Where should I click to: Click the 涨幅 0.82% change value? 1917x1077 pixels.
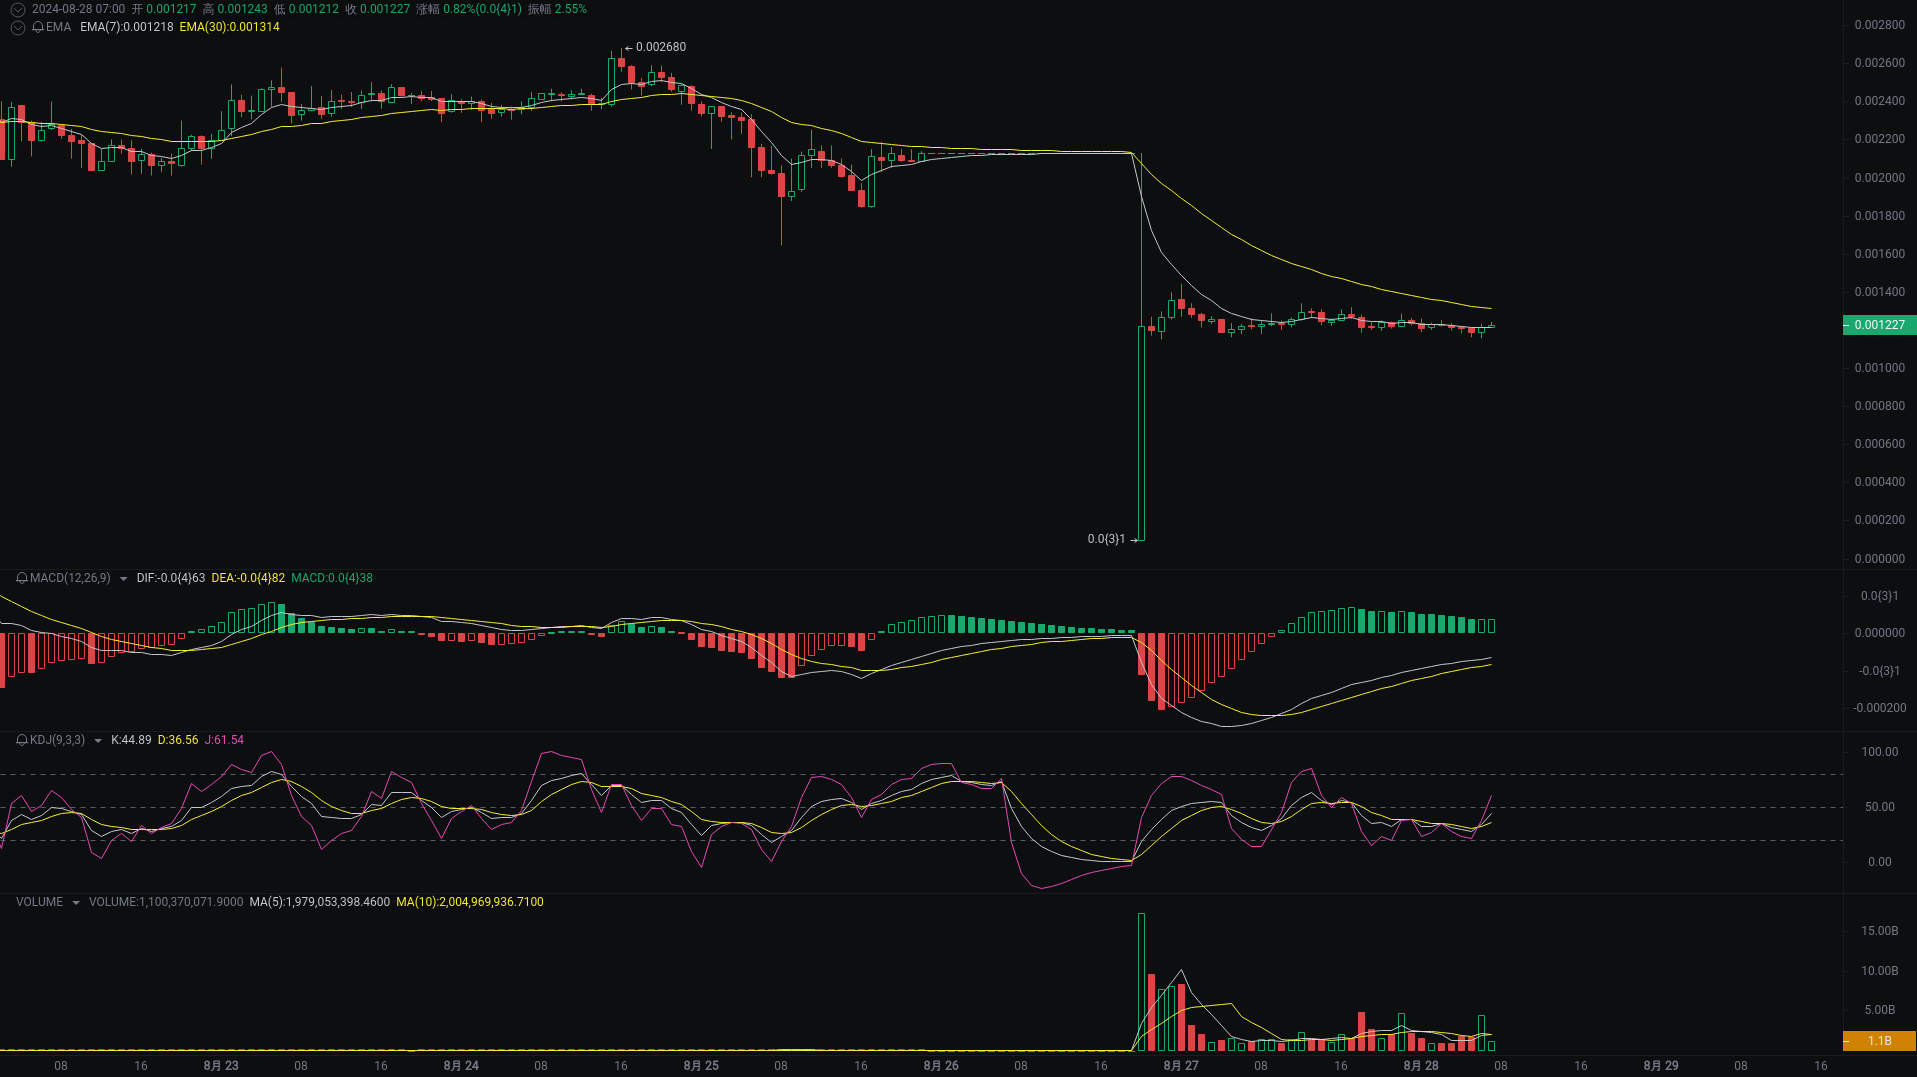469,9
